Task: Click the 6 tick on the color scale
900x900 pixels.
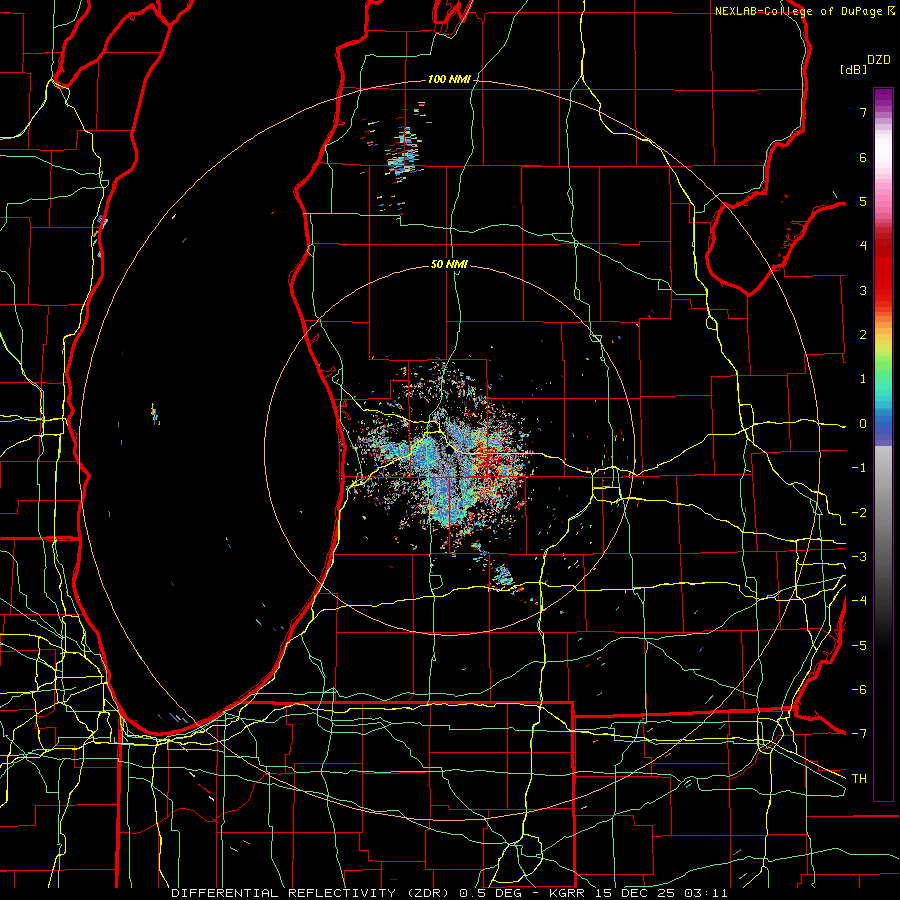Action: coord(863,157)
